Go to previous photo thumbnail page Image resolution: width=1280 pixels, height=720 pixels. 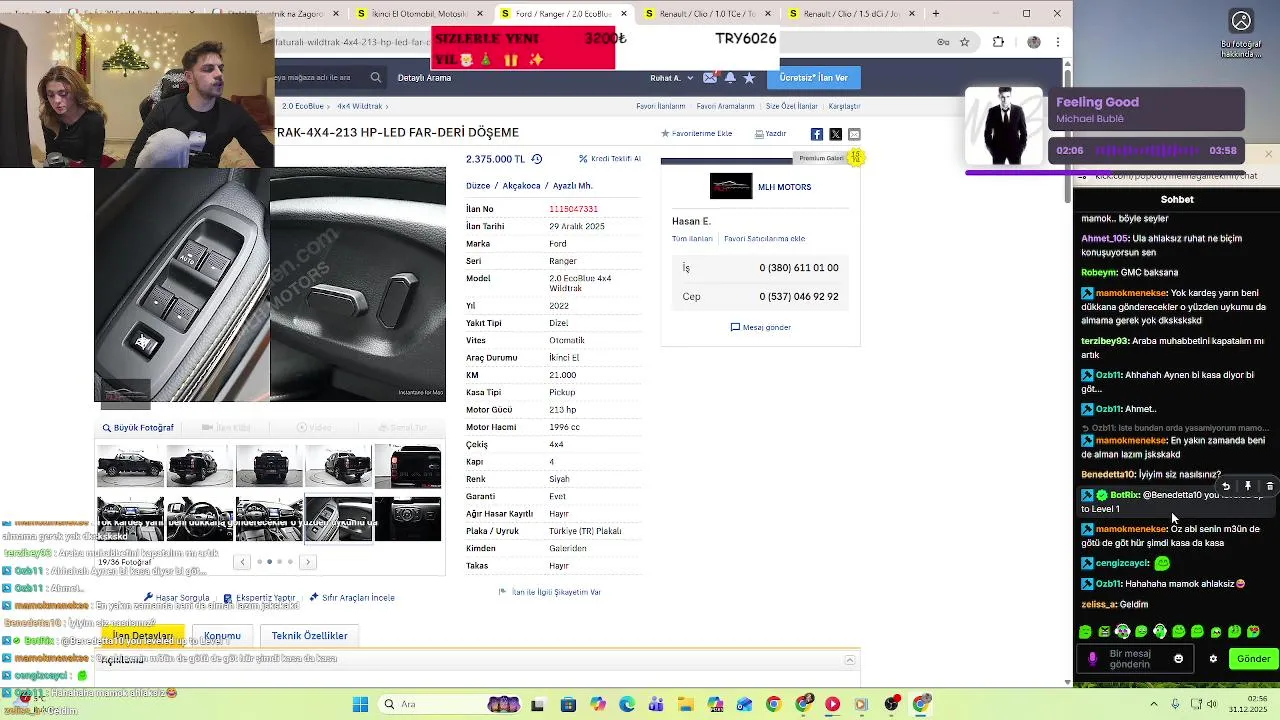click(x=242, y=562)
